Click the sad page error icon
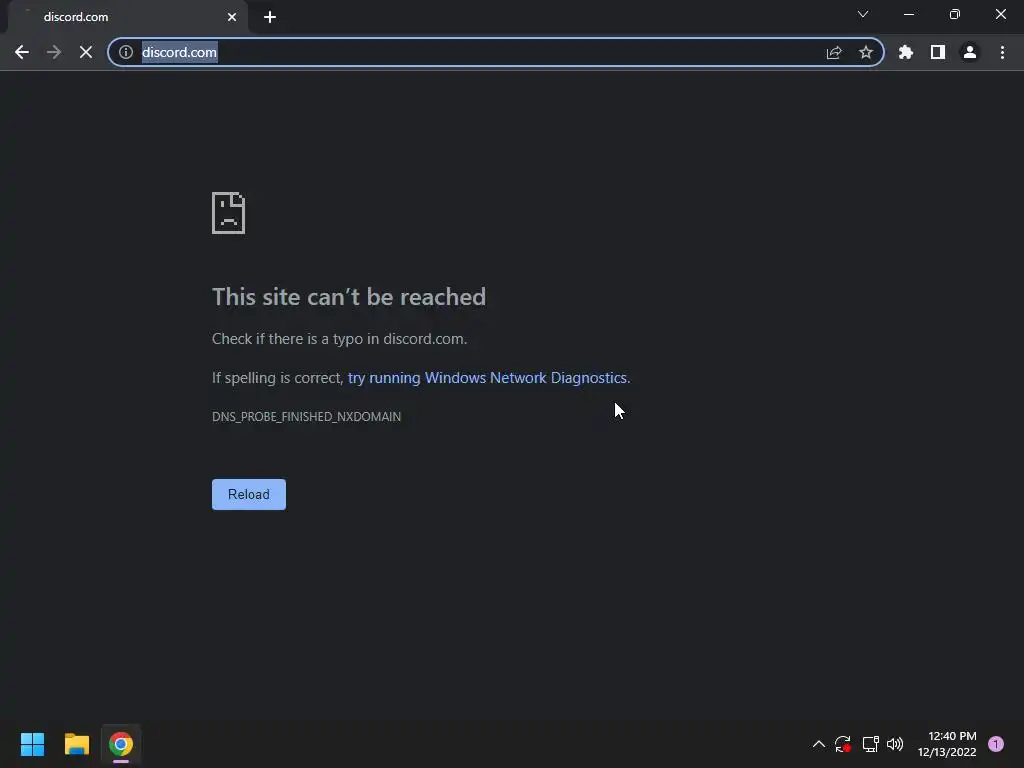The image size is (1024, 768). (x=229, y=213)
